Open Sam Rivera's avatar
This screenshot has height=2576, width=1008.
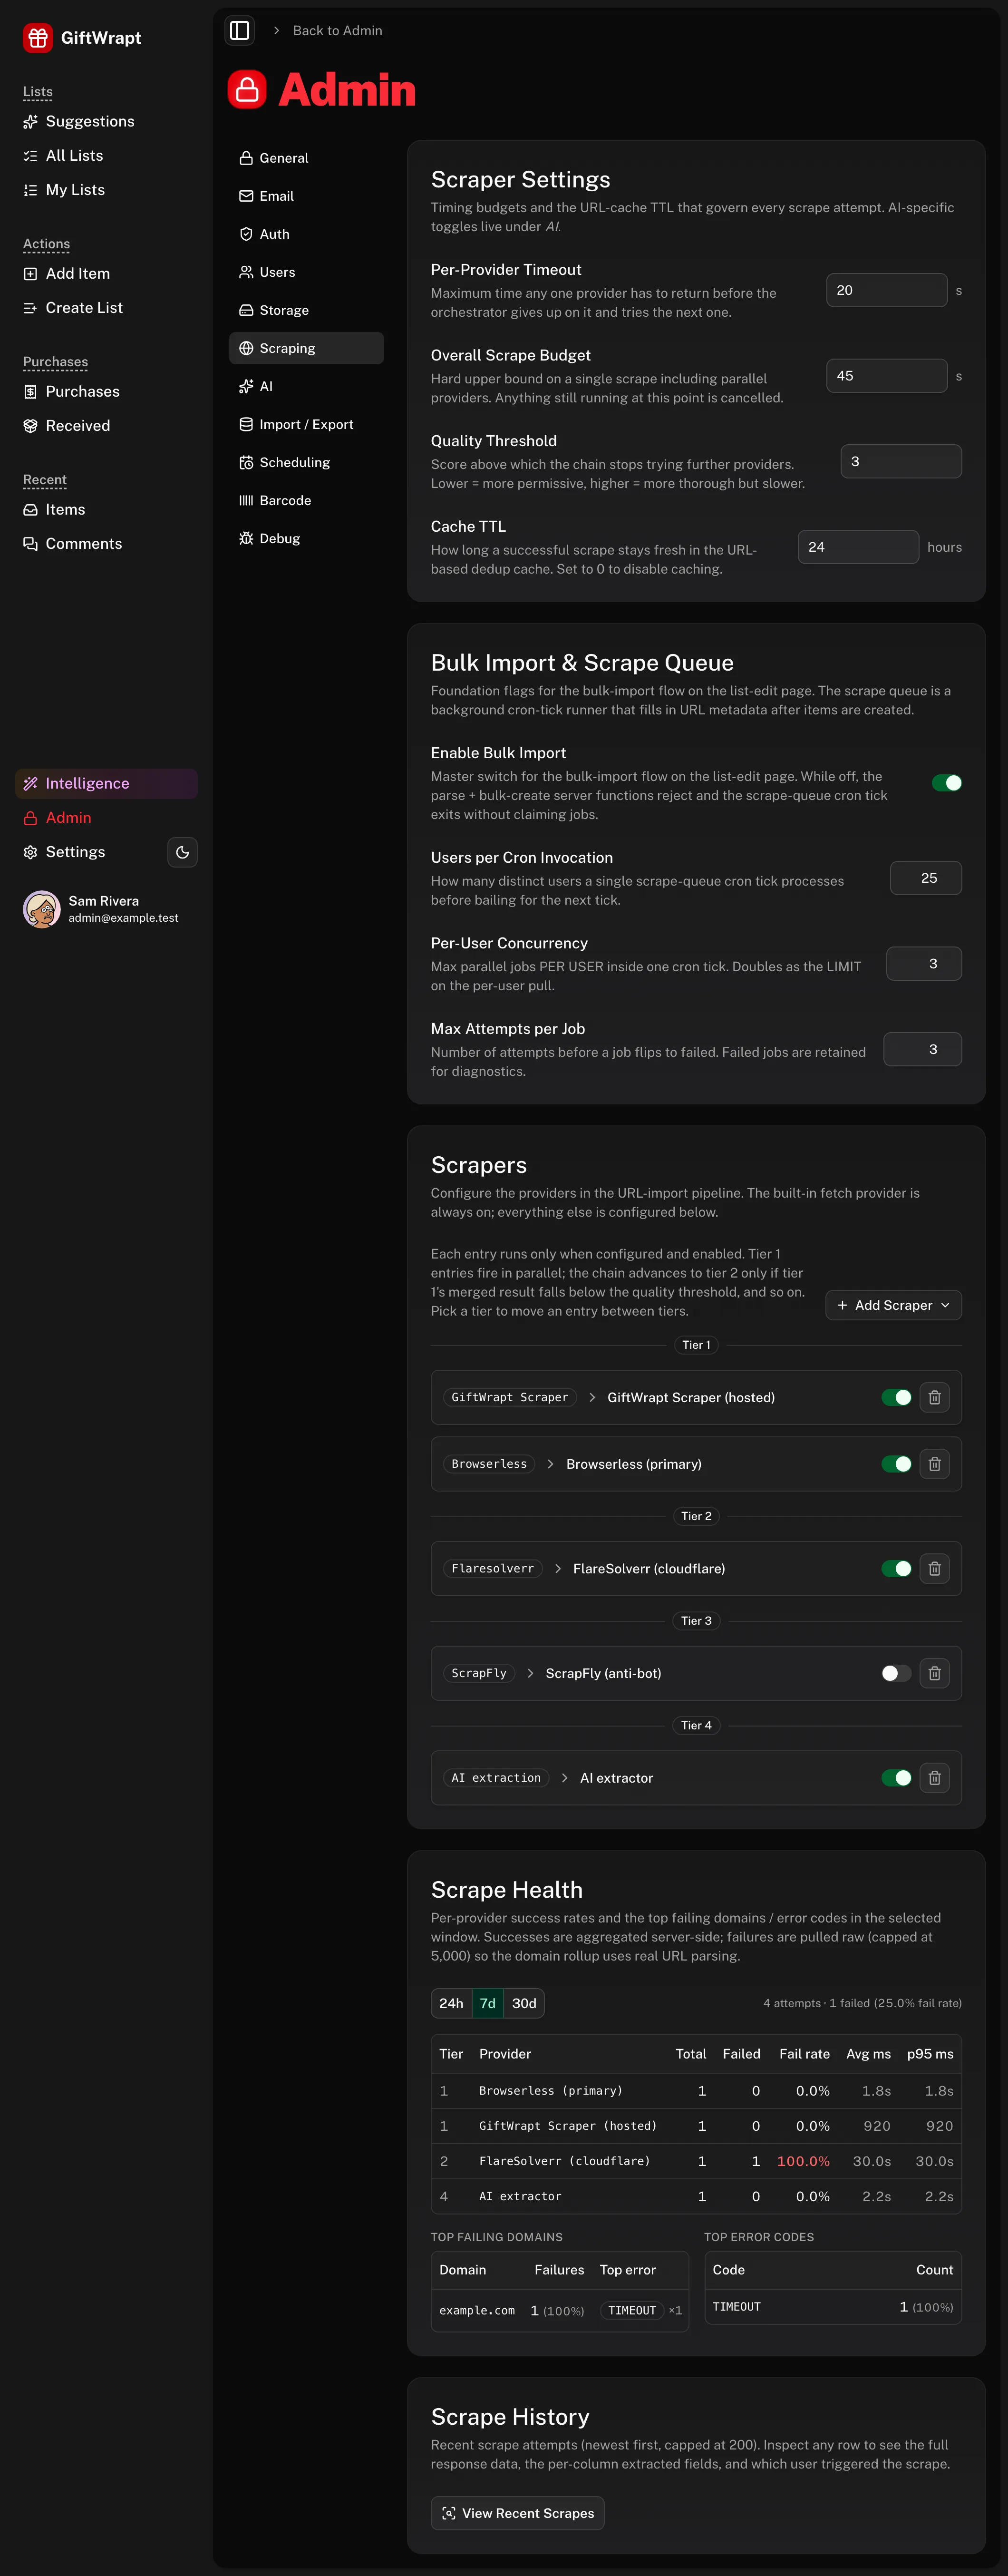[x=42, y=909]
